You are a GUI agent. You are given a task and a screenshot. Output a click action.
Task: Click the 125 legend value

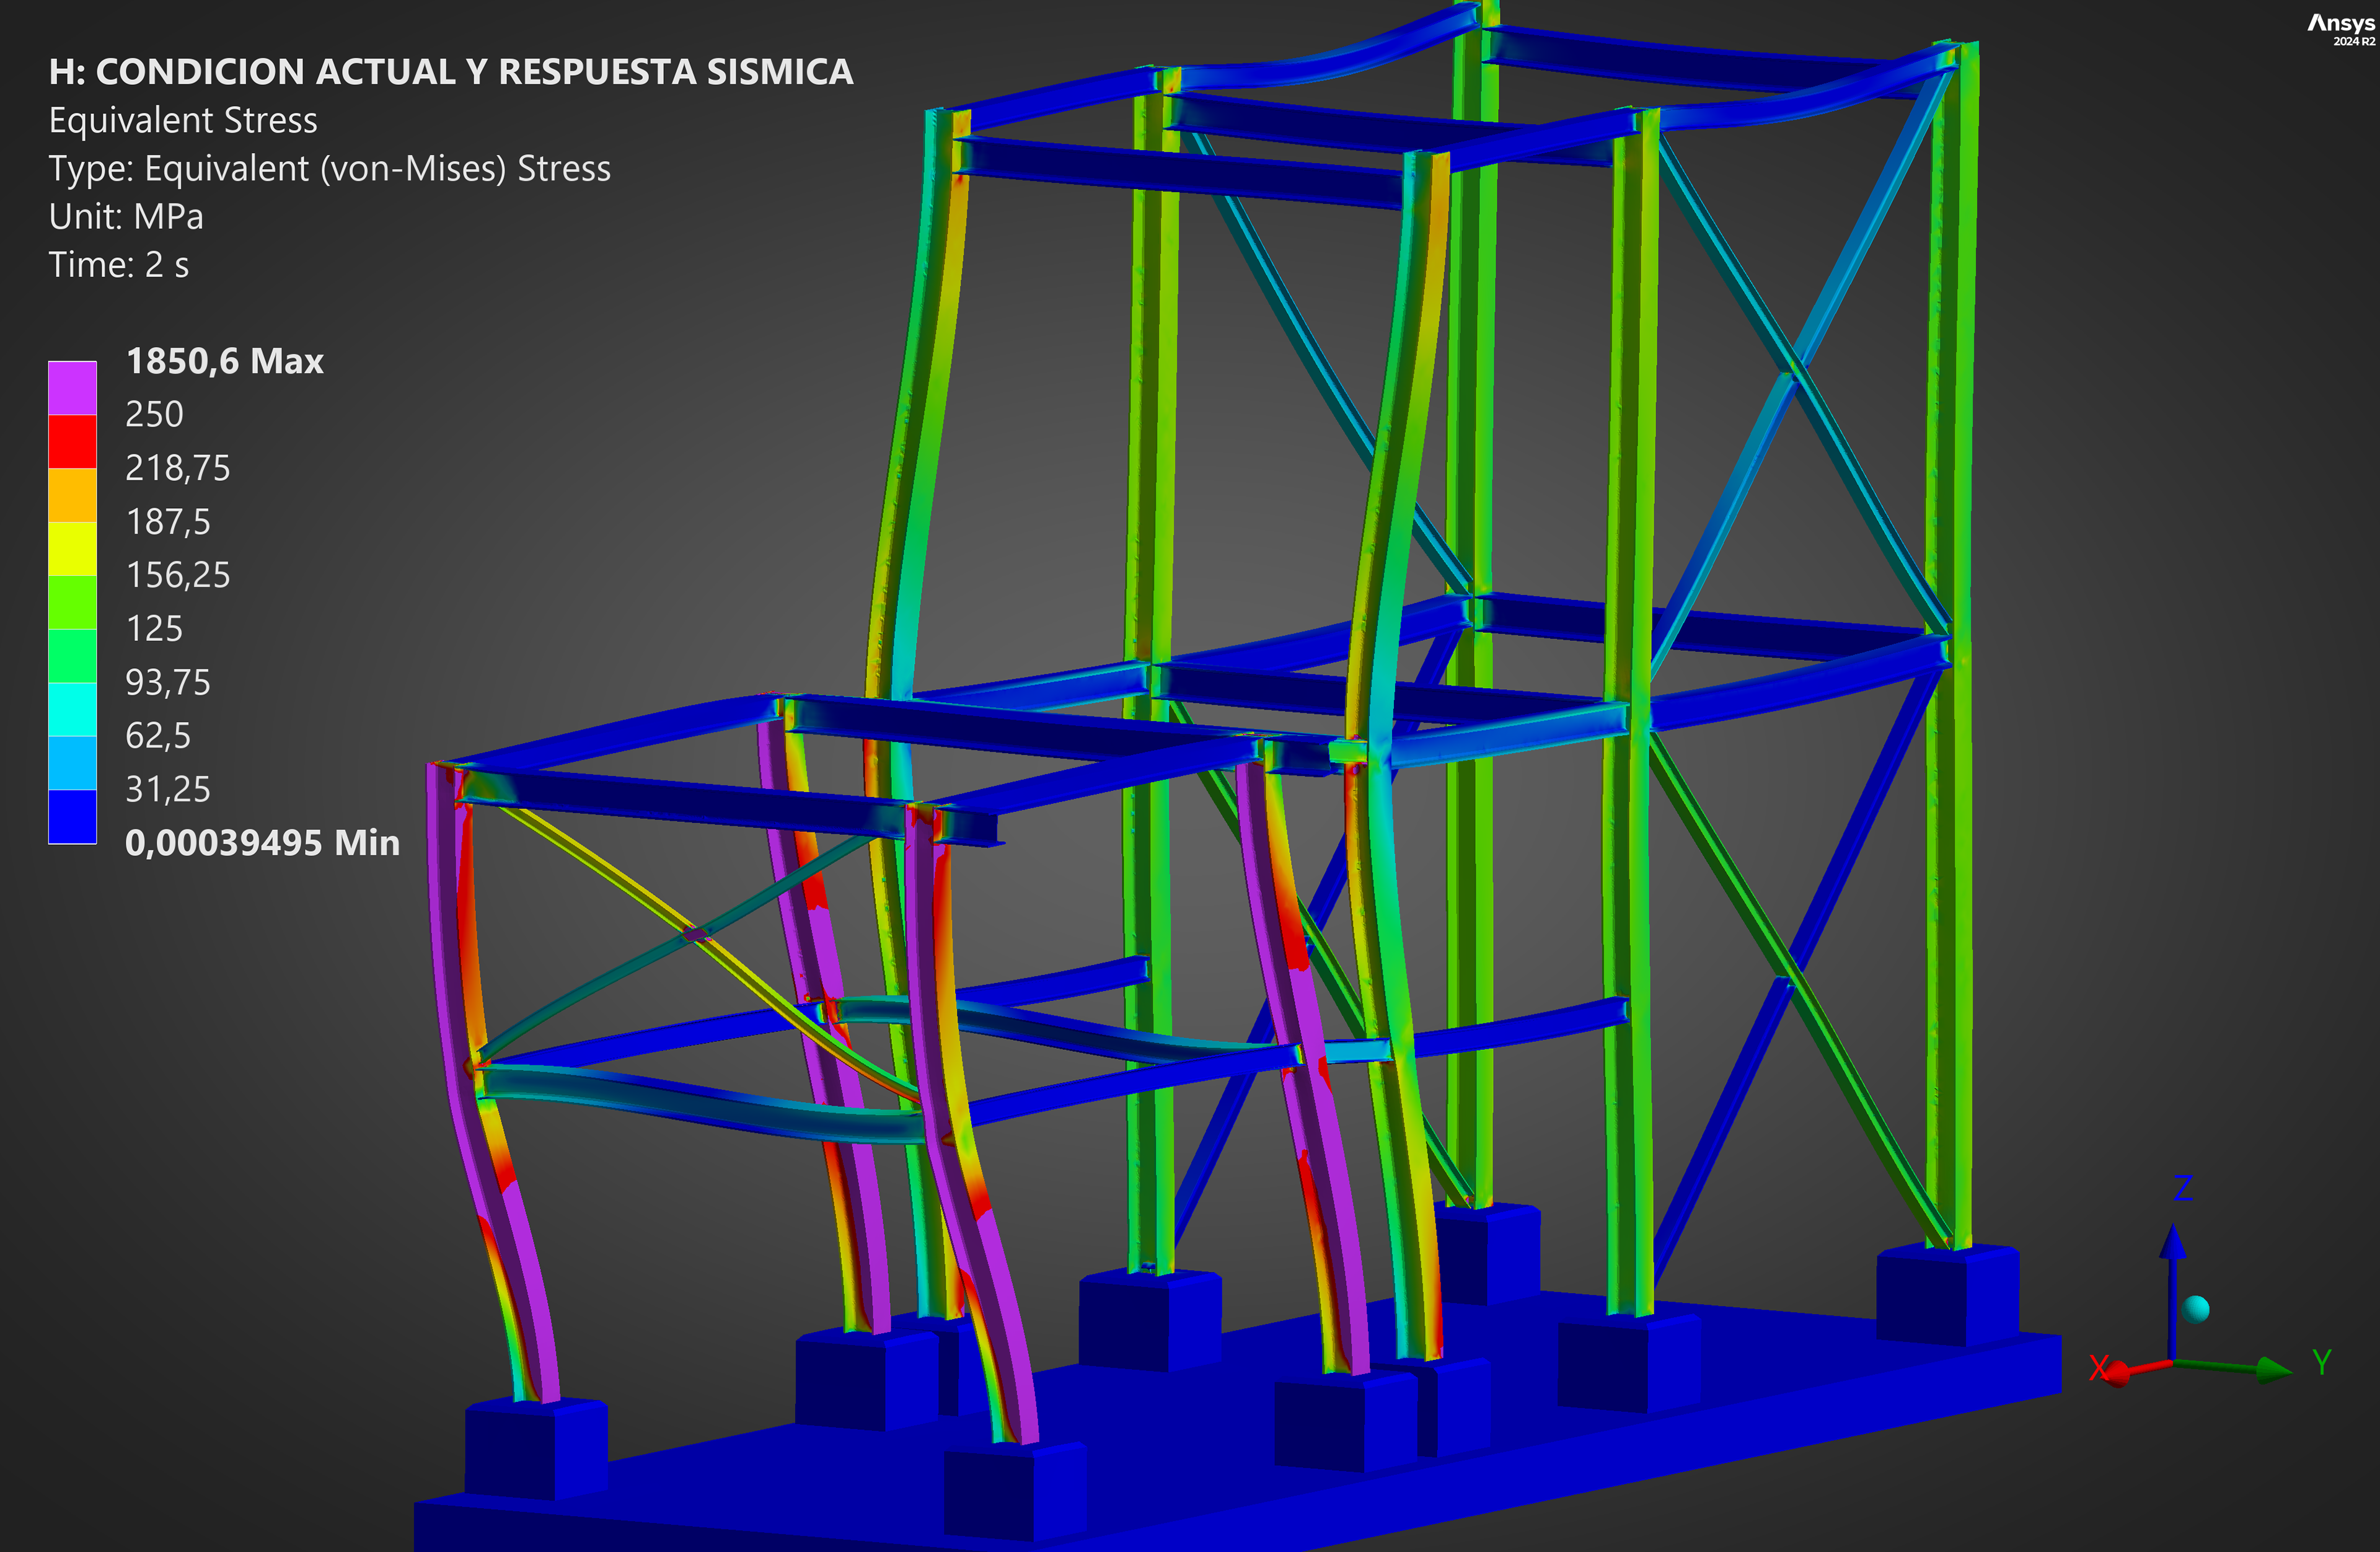click(x=154, y=629)
